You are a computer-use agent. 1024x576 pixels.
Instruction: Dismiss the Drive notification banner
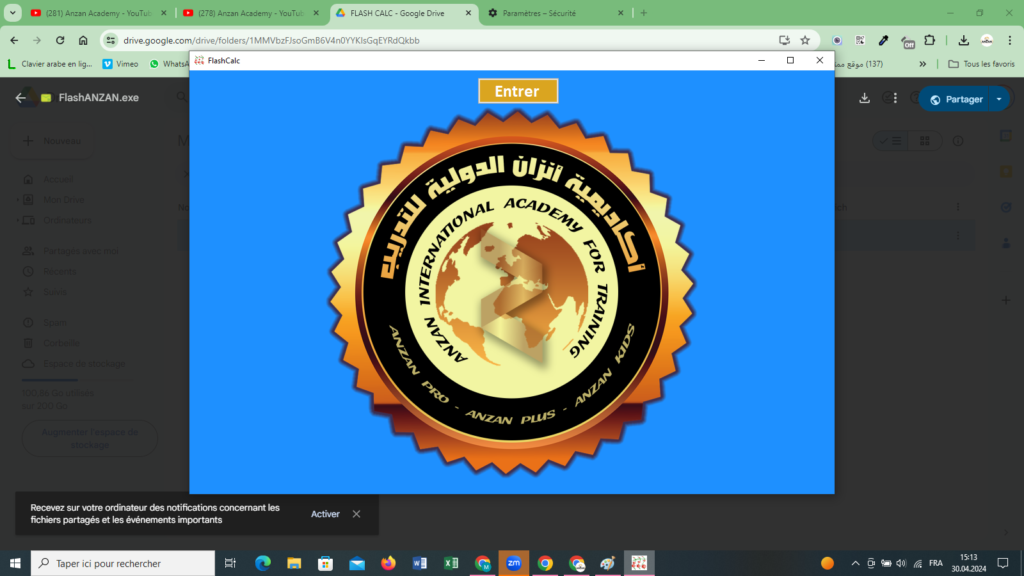click(356, 514)
